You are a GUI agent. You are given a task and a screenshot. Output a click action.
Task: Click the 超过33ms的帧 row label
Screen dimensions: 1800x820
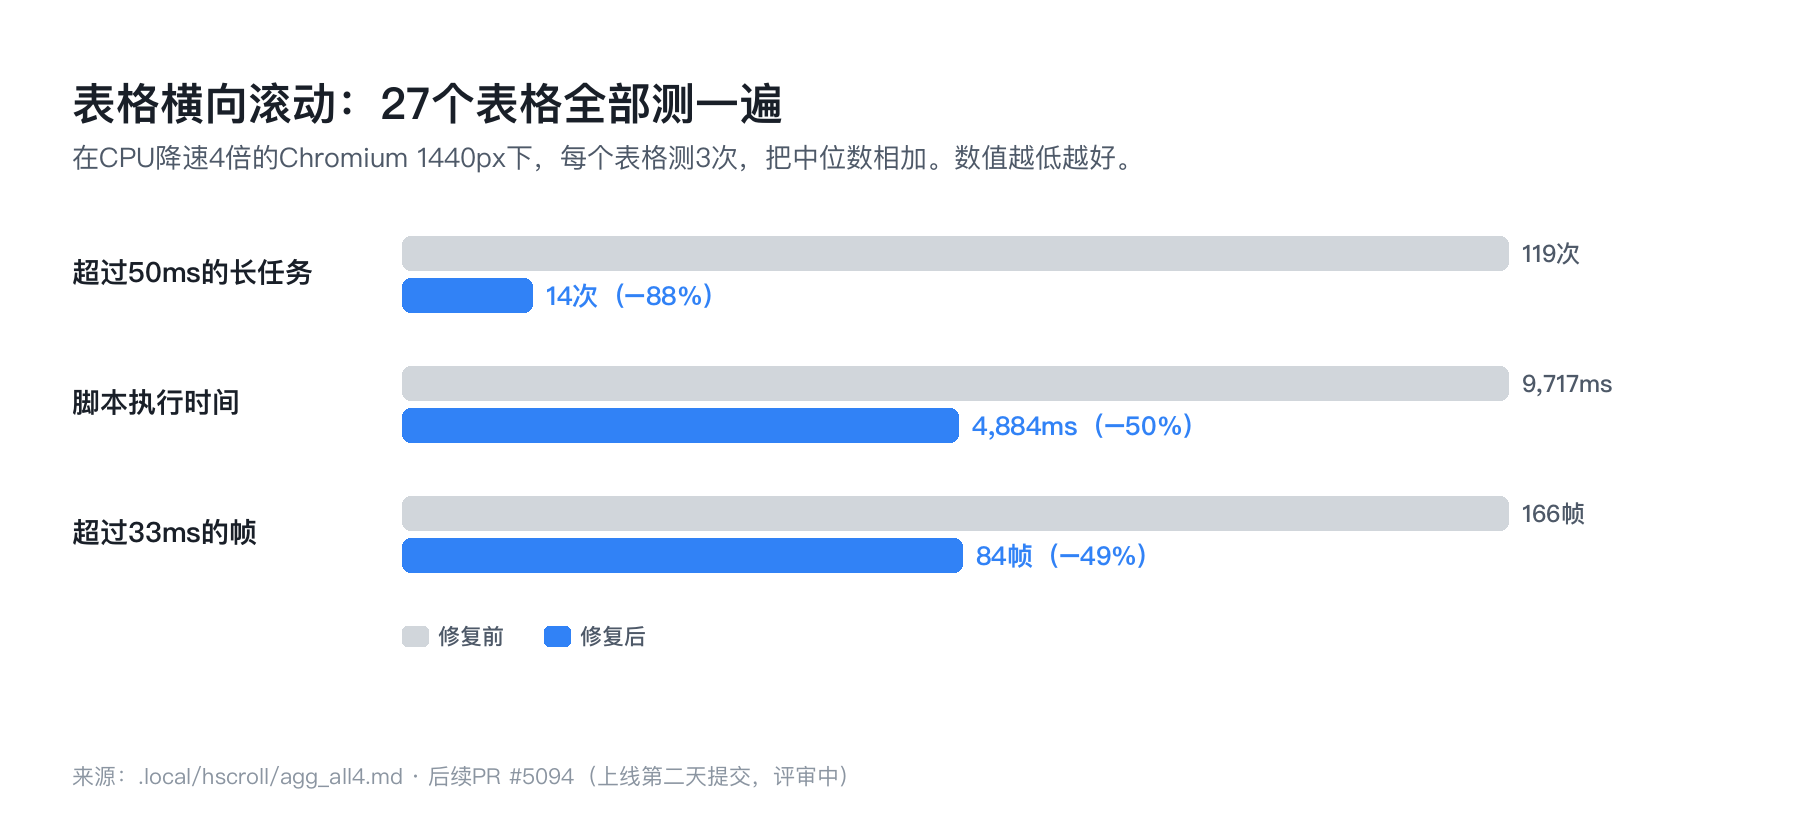[x=164, y=533]
